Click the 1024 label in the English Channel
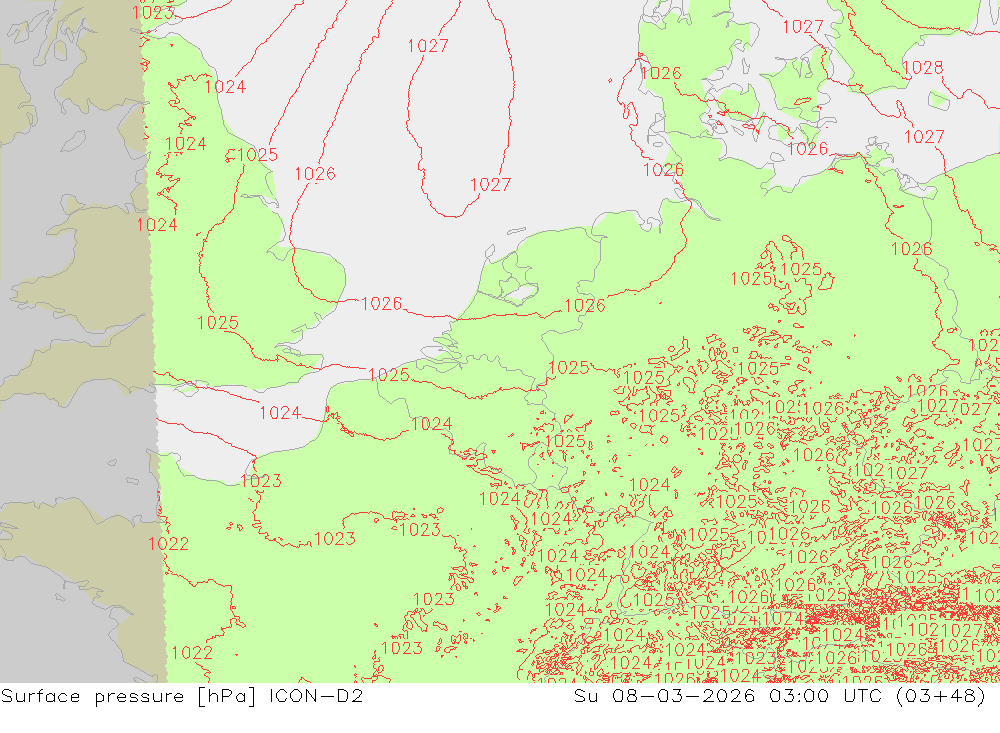1000x733 pixels. pos(280,413)
